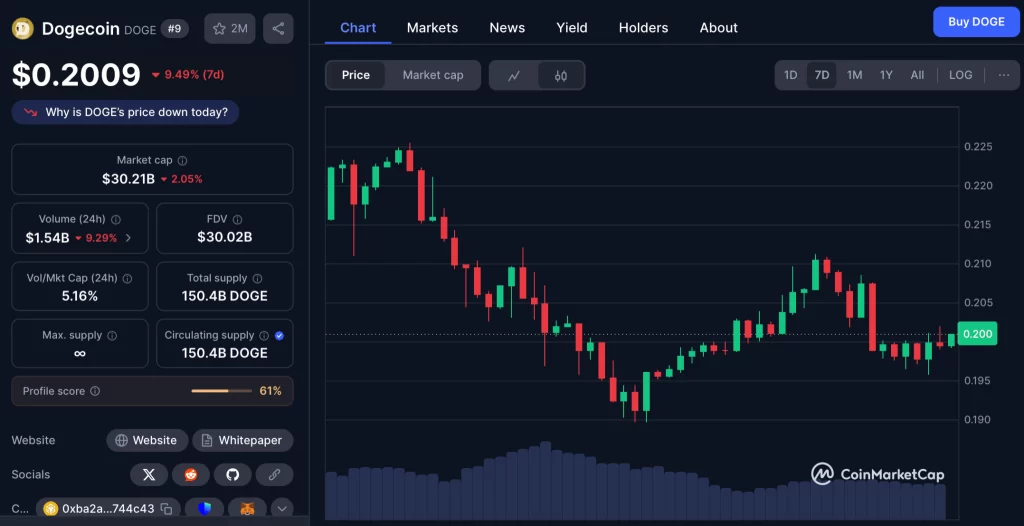Image resolution: width=1024 pixels, height=526 pixels.
Task: Set chart range to 1M
Action: (x=854, y=75)
